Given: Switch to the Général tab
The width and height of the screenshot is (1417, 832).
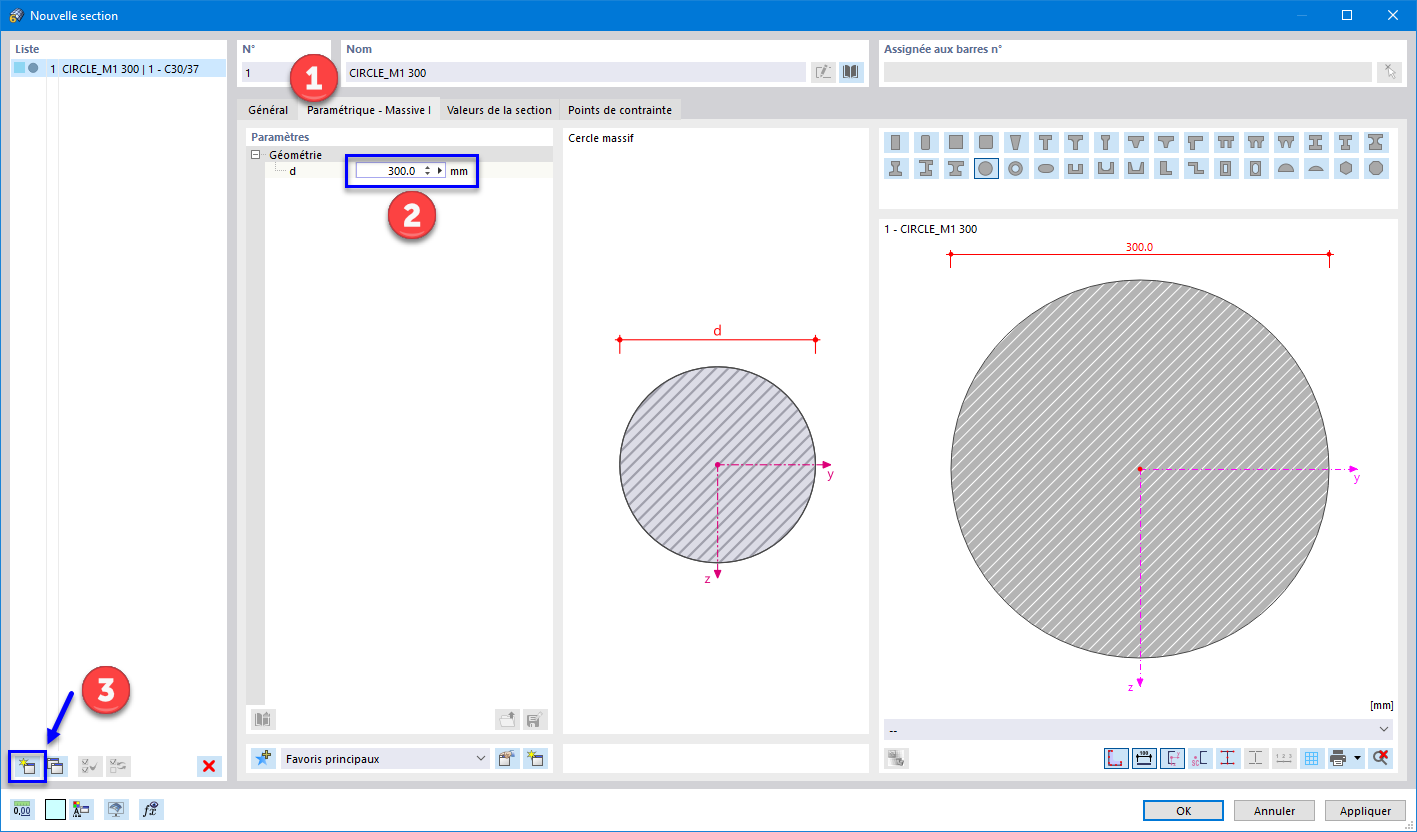Looking at the screenshot, I should point(268,110).
